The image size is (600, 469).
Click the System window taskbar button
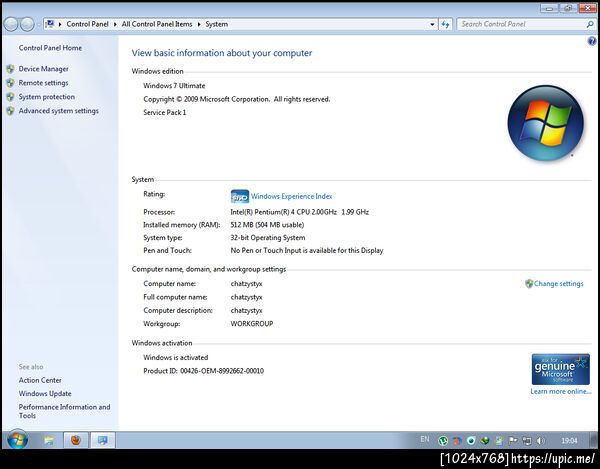click(103, 440)
